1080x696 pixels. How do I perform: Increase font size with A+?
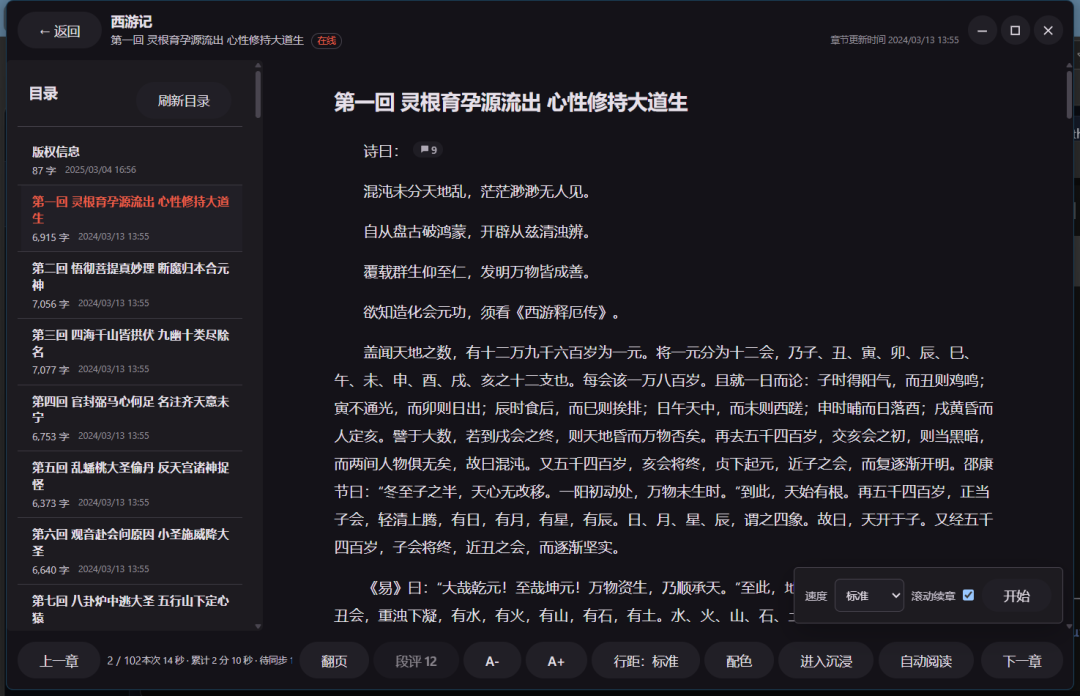[556, 661]
